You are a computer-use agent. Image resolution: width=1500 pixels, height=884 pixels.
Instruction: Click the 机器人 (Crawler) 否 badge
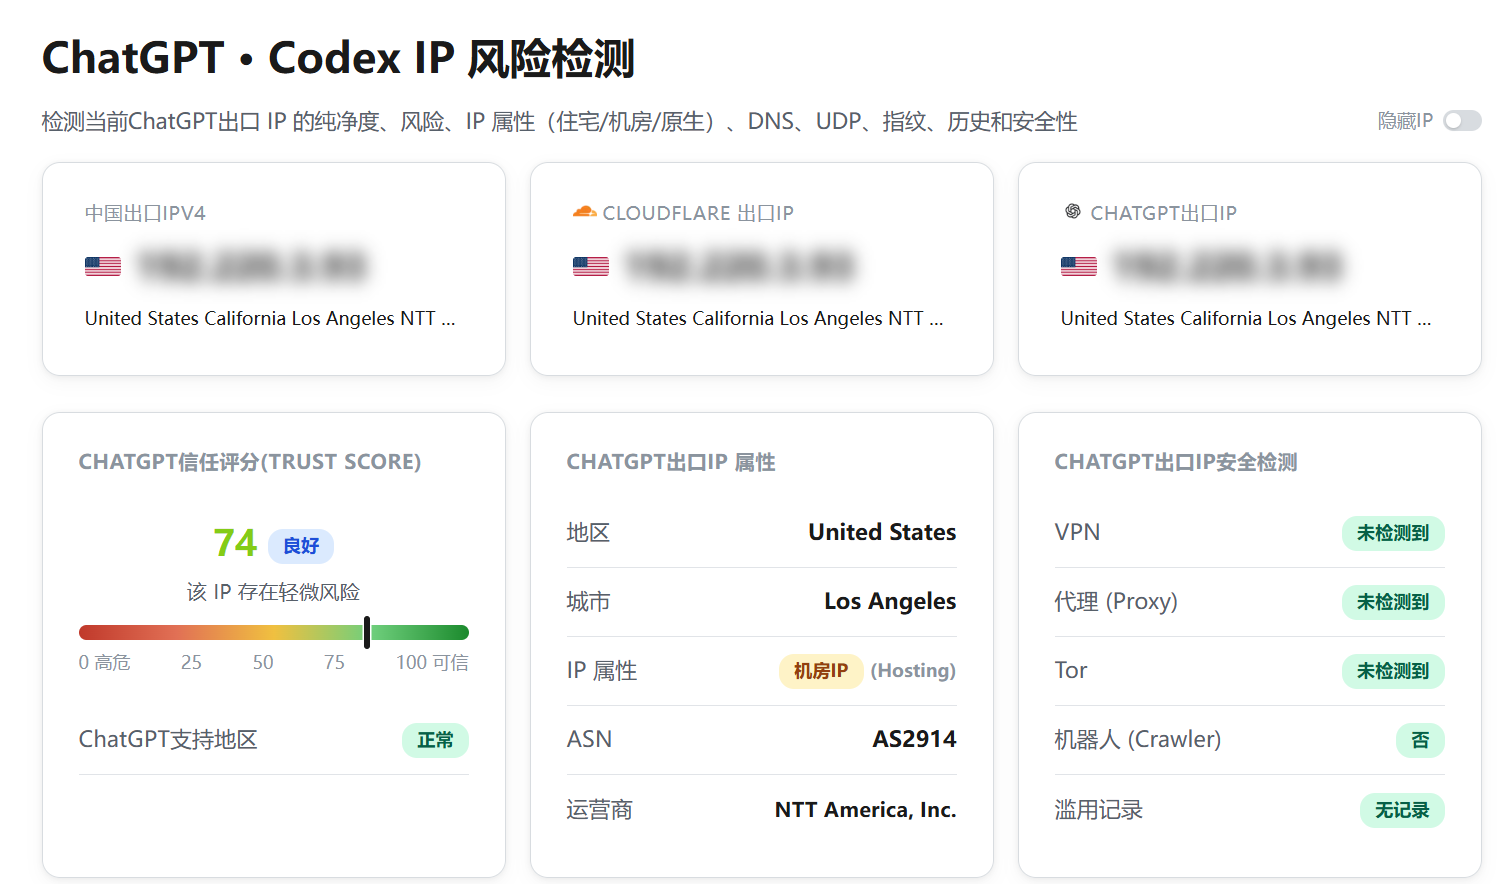1420,740
